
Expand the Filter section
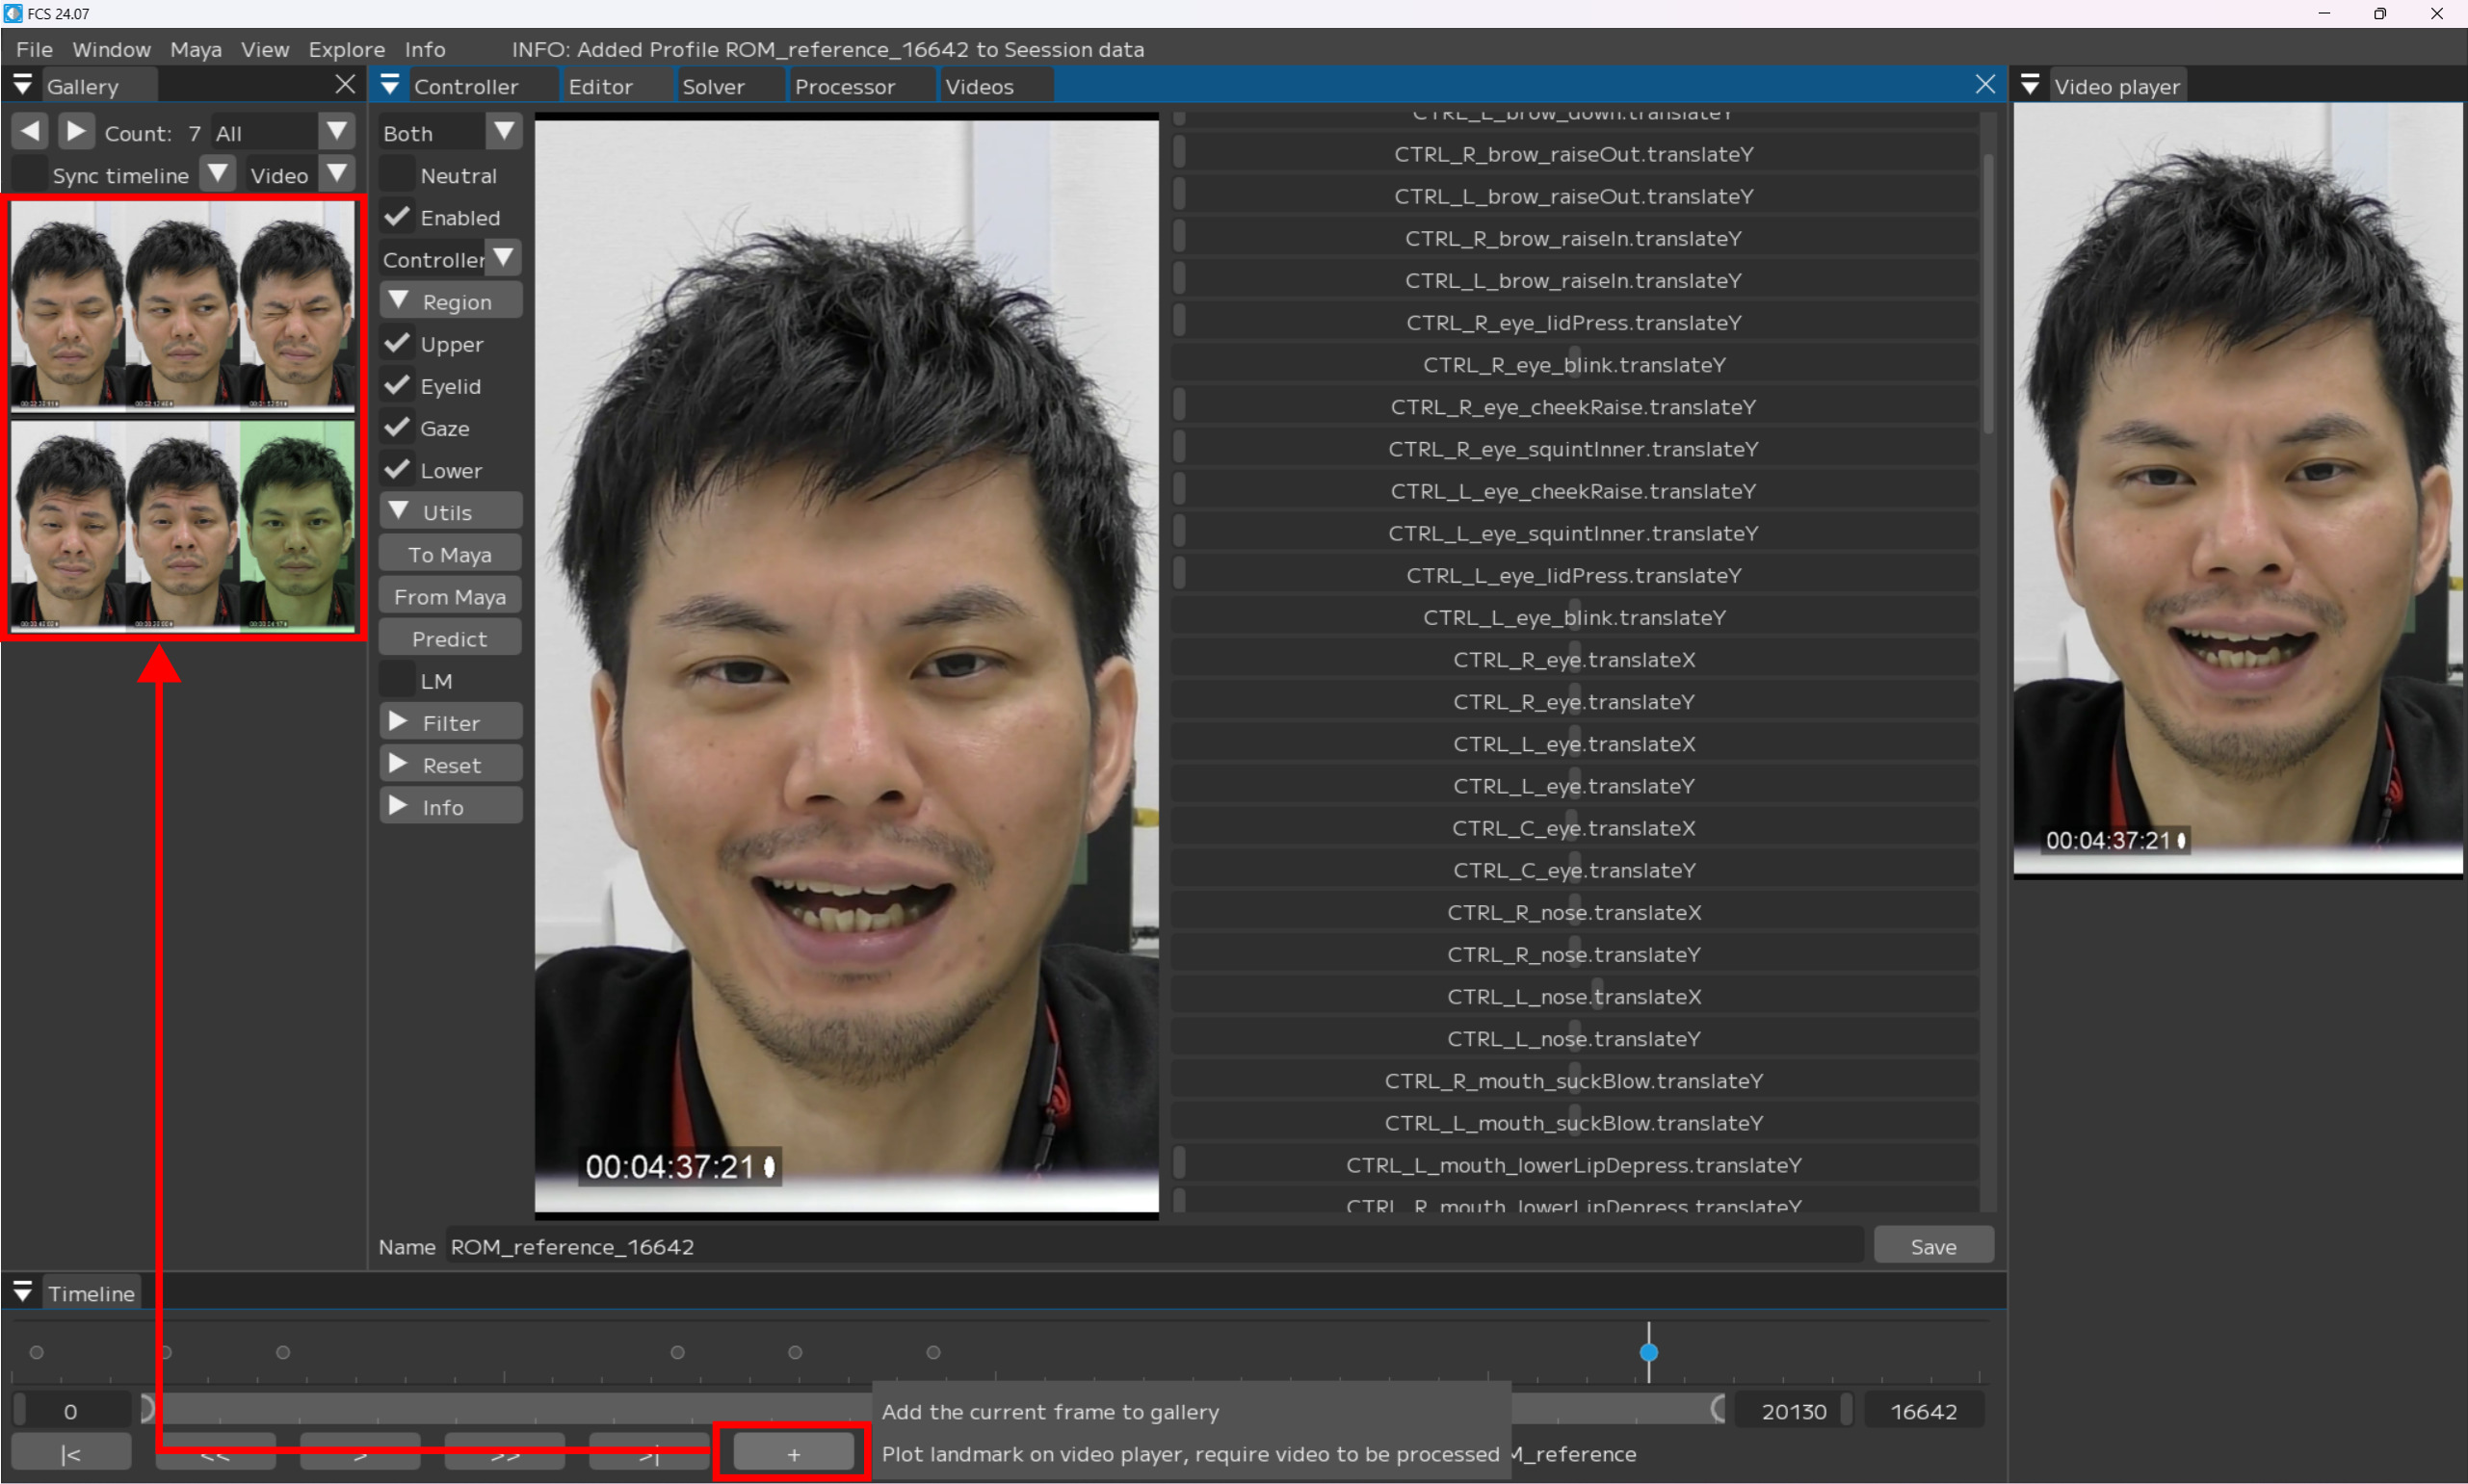click(x=450, y=722)
